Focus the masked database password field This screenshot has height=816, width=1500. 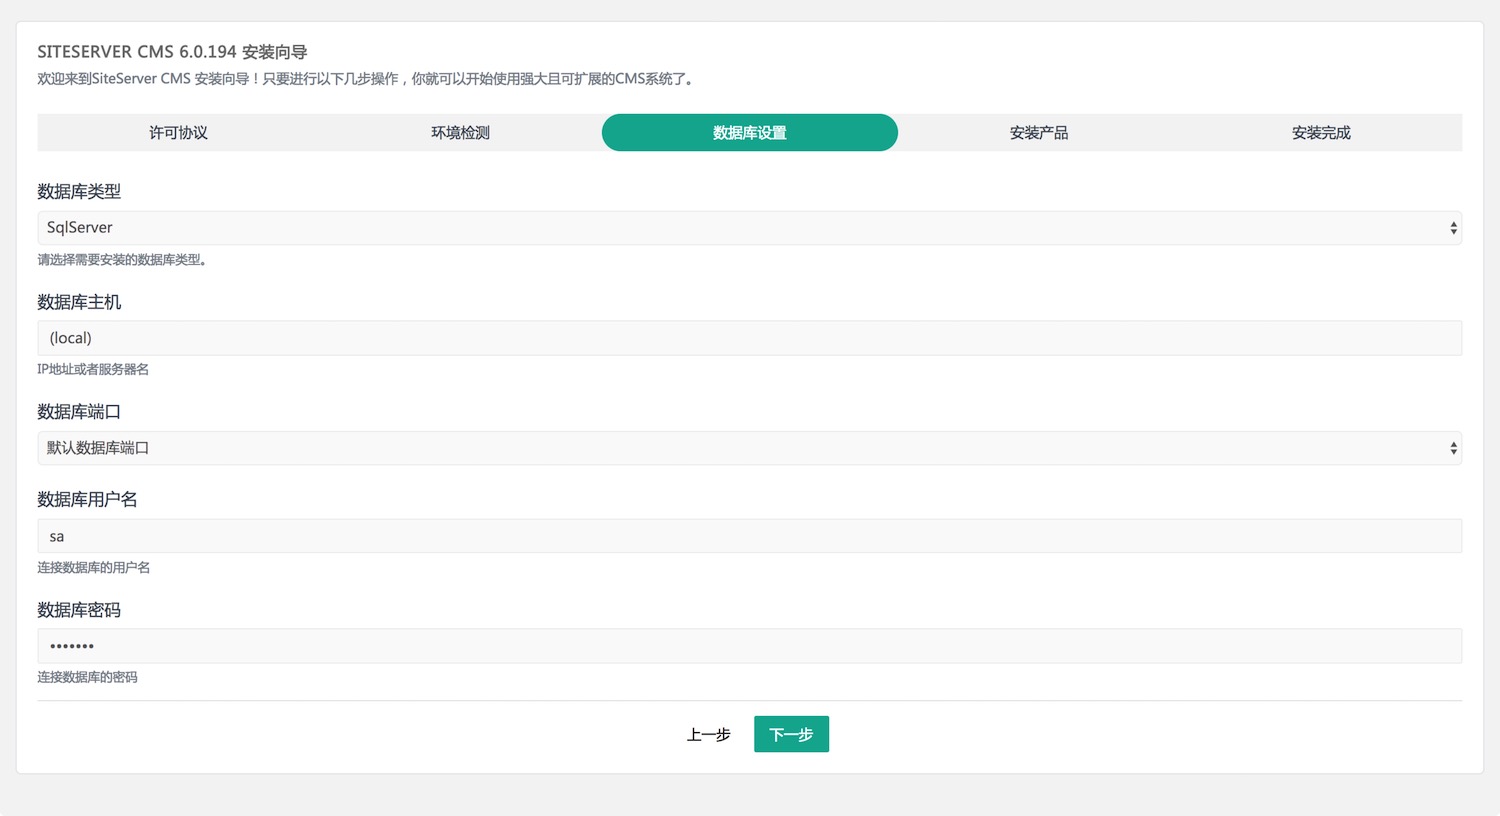[x=749, y=646]
